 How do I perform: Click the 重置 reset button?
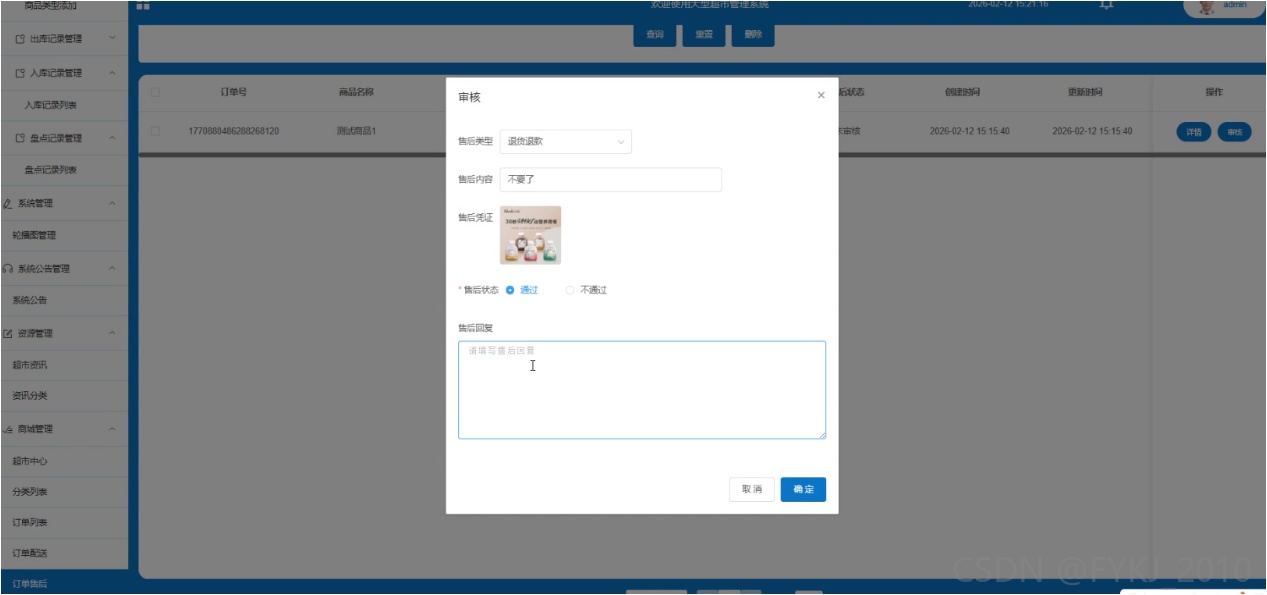pyautogui.click(x=704, y=35)
